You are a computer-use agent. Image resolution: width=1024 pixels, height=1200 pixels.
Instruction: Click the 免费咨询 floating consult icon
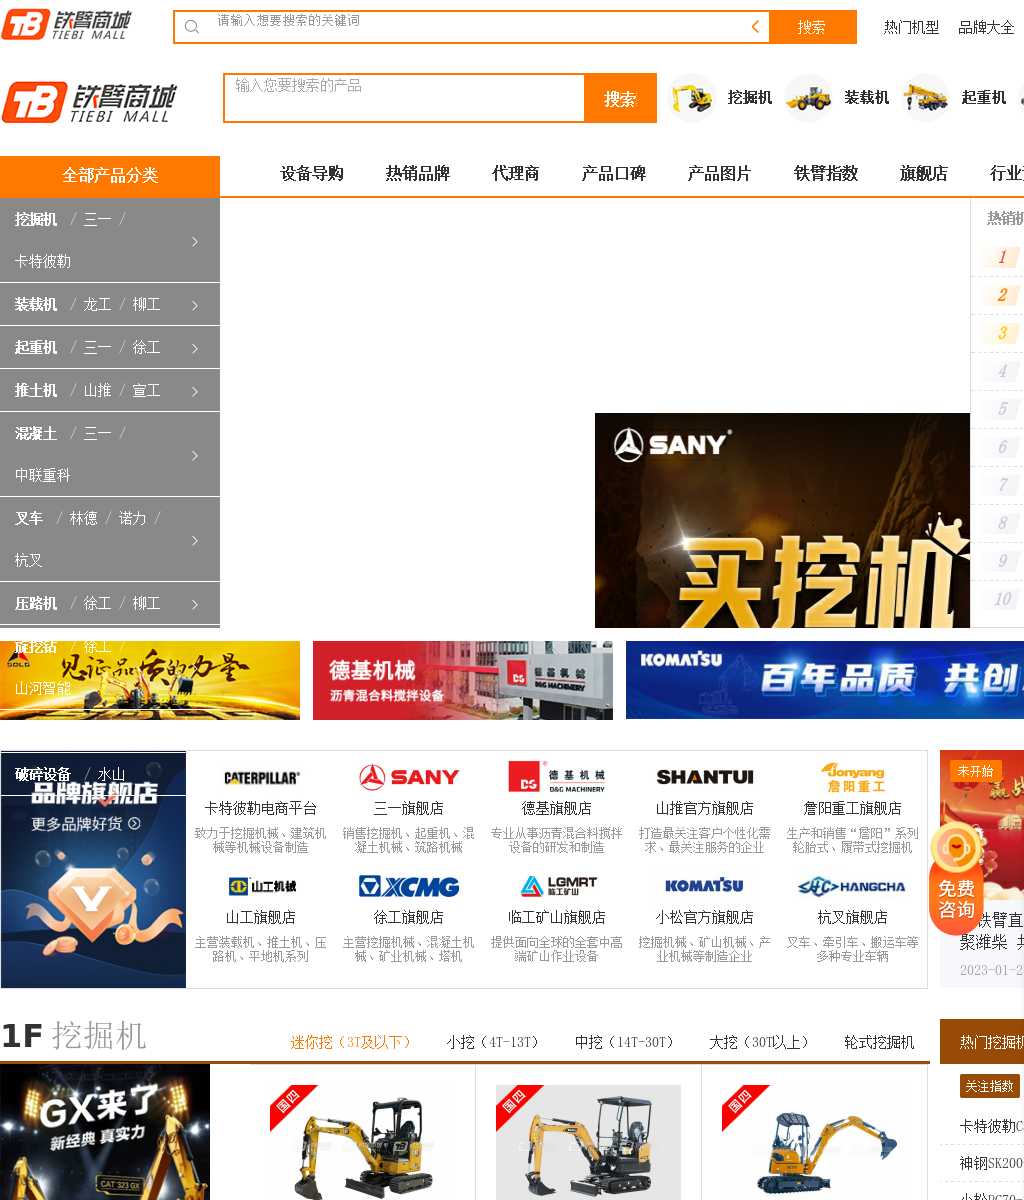pyautogui.click(x=956, y=879)
